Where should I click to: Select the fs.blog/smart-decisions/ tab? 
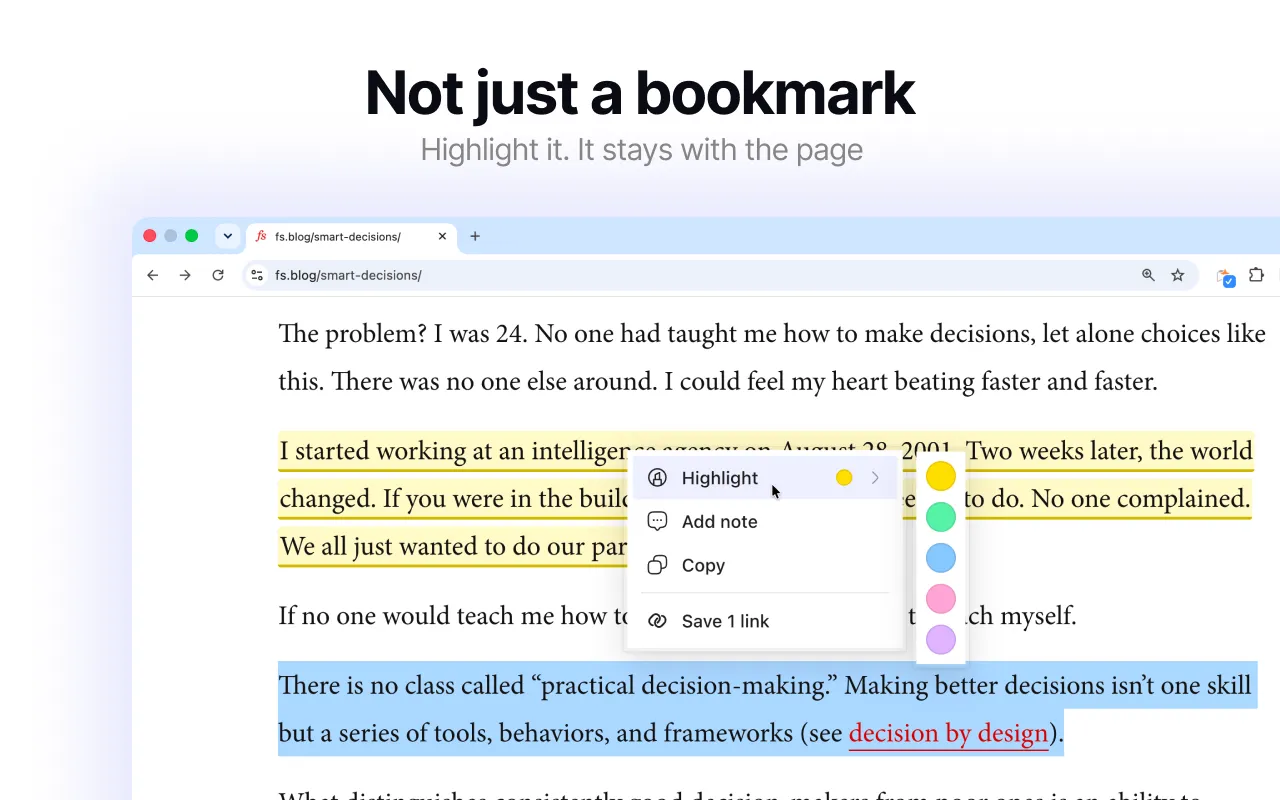tap(351, 237)
